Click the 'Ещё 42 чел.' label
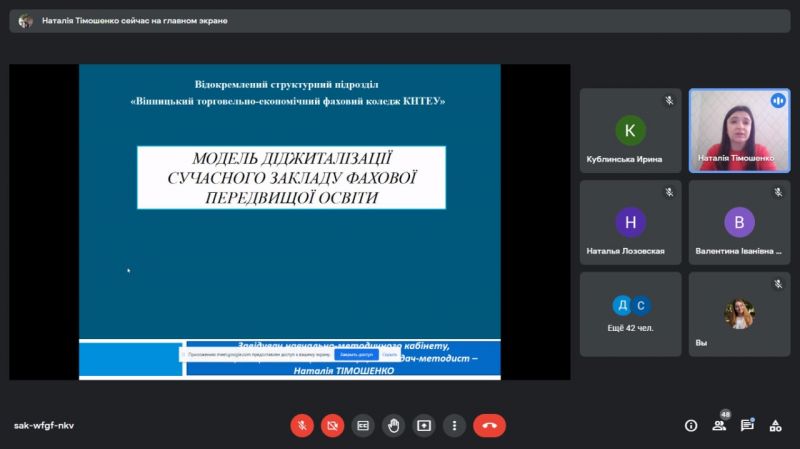 [630, 328]
